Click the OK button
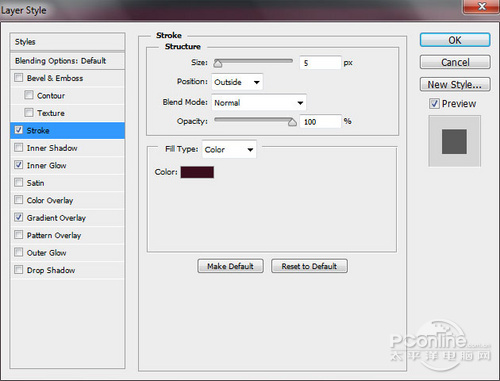The width and height of the screenshot is (500, 381). coord(455,40)
